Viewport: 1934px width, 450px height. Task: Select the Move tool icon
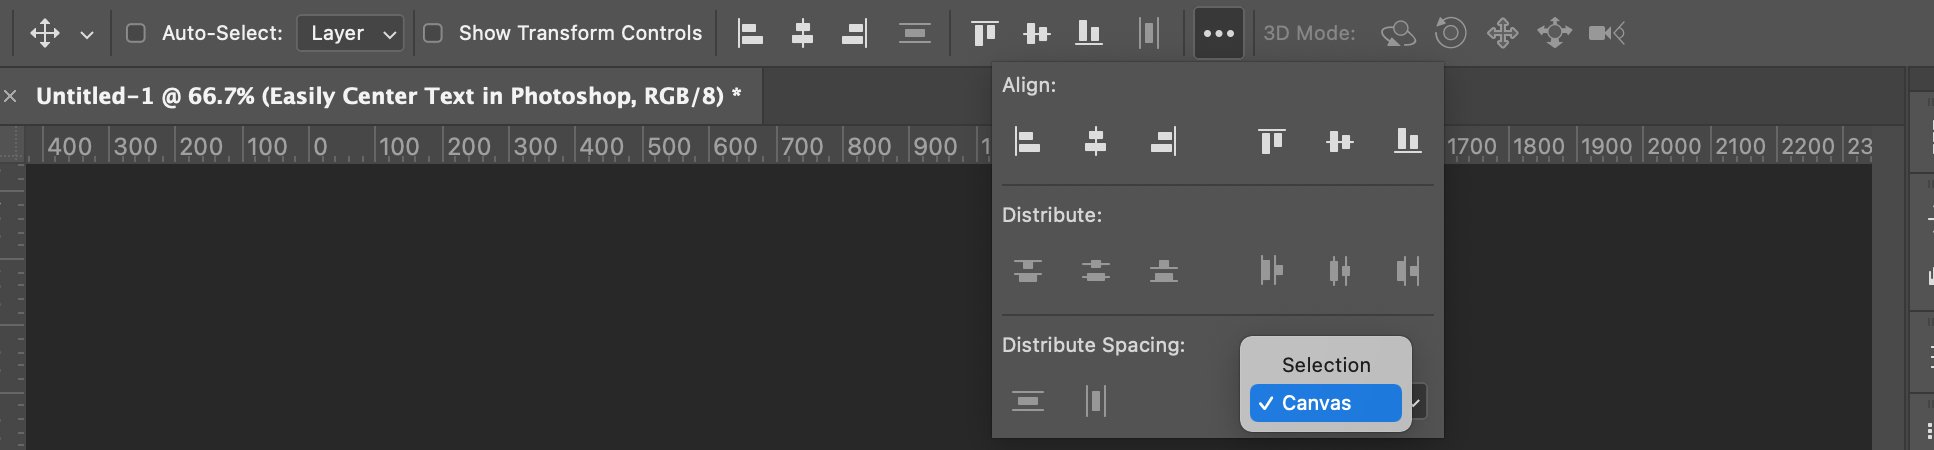click(x=45, y=33)
